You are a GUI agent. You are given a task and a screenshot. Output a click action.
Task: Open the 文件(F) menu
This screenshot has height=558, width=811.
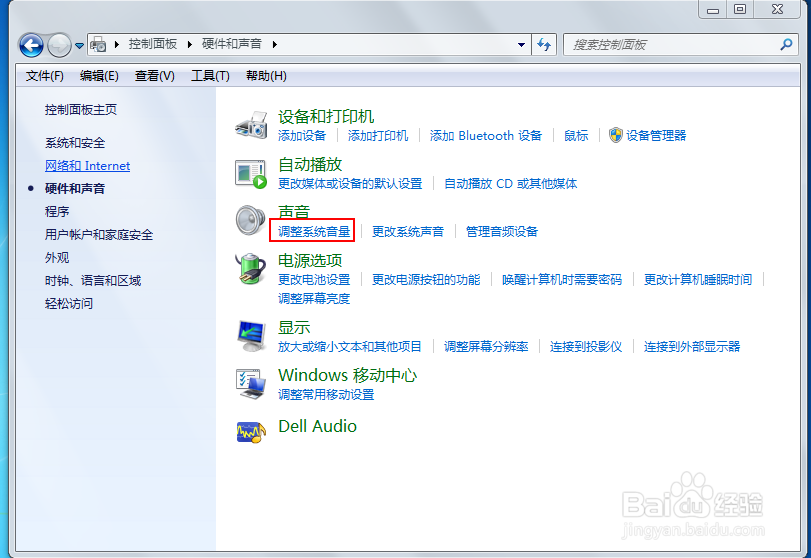pos(44,76)
